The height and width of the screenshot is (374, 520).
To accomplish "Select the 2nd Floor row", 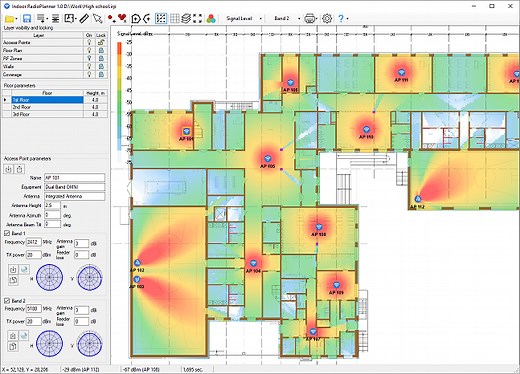I will click(55, 107).
